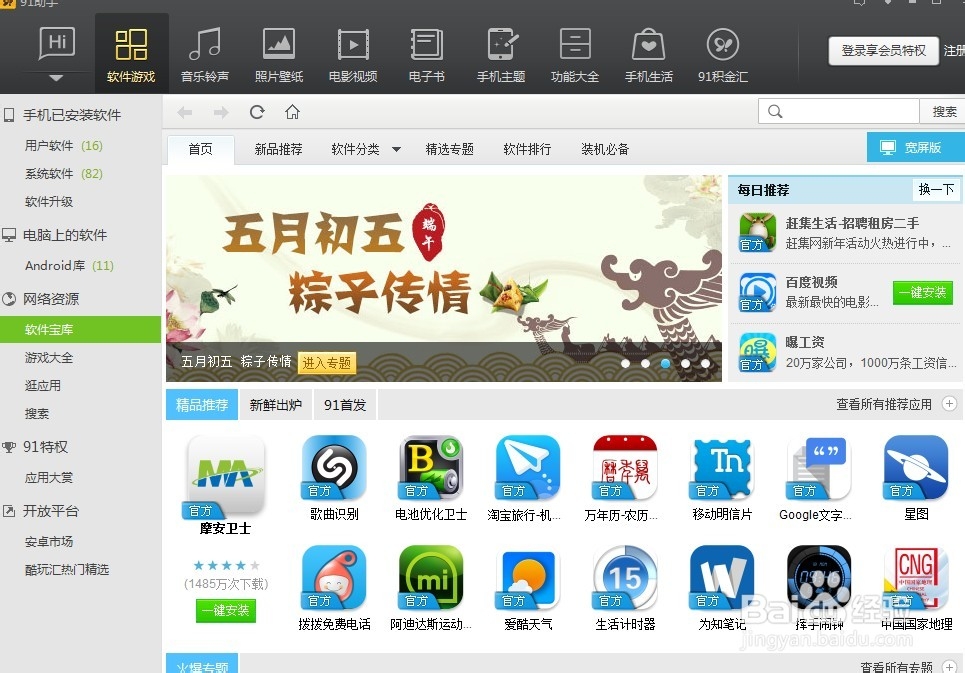Select the last banner carousel dot
The width and height of the screenshot is (965, 673).
pos(705,364)
